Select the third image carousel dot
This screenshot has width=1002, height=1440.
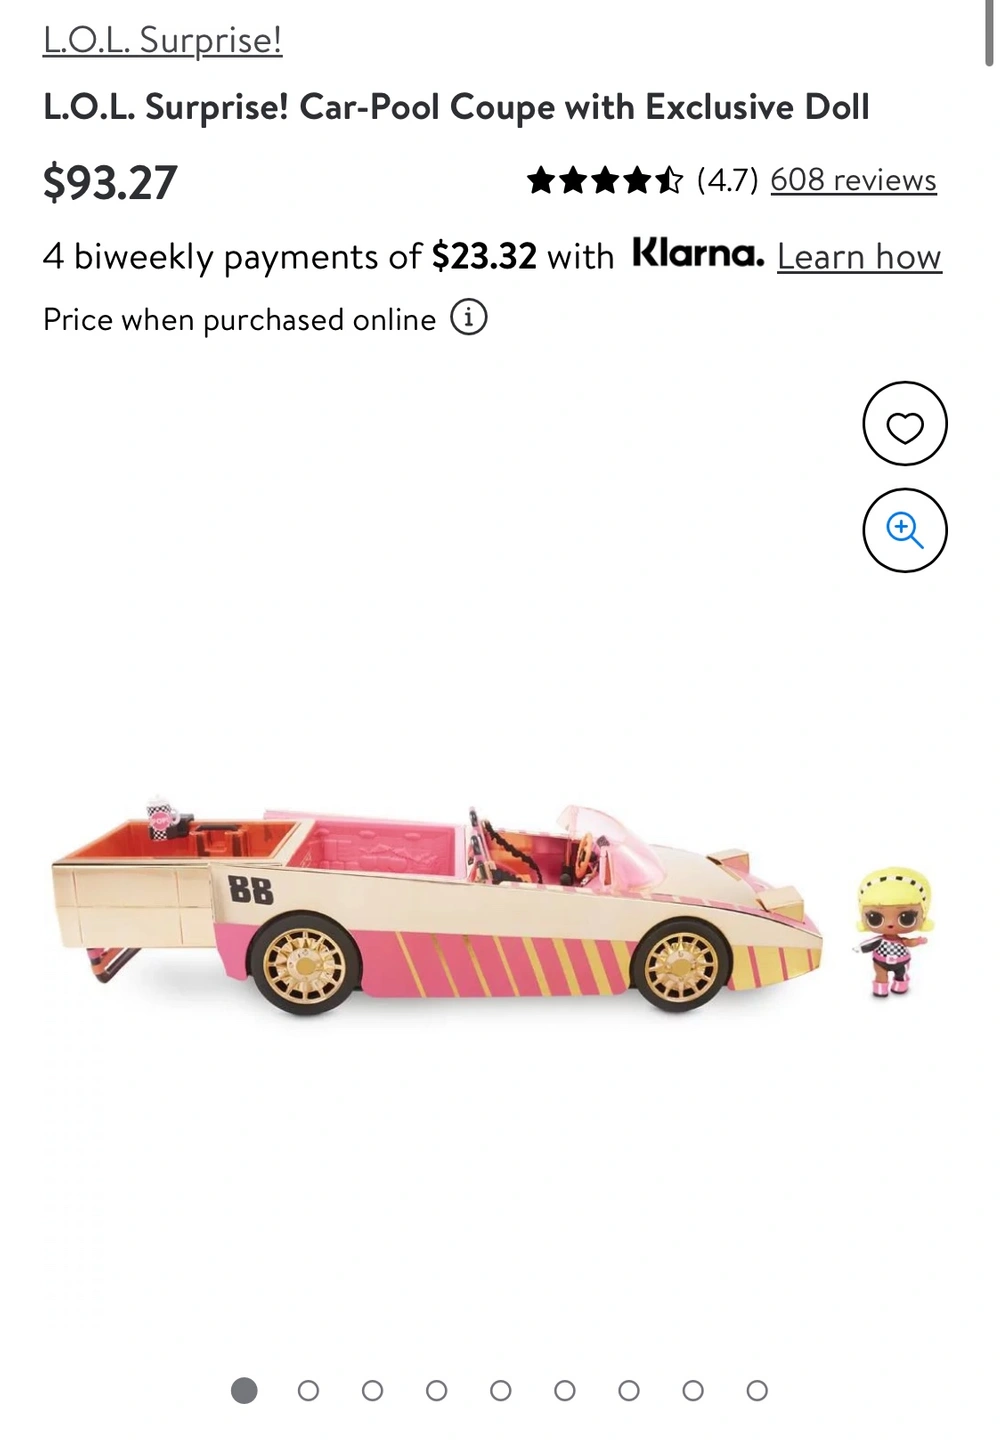[x=372, y=1390]
